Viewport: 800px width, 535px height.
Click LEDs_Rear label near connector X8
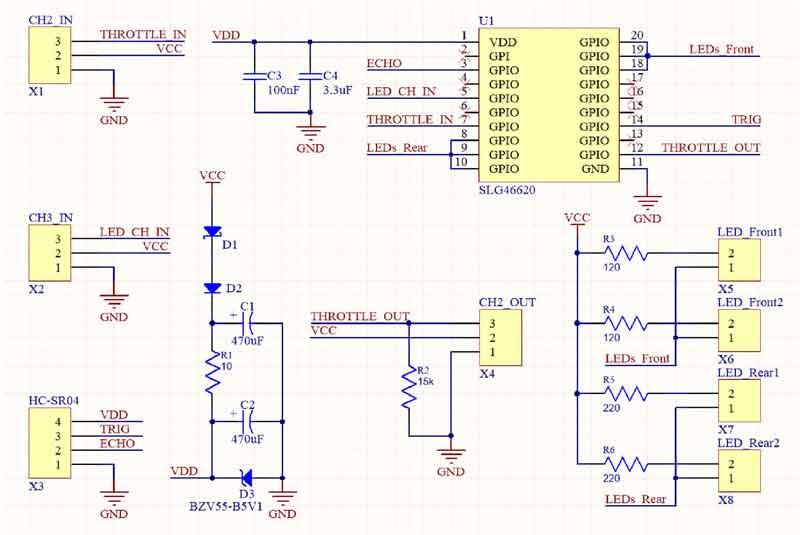coord(636,499)
